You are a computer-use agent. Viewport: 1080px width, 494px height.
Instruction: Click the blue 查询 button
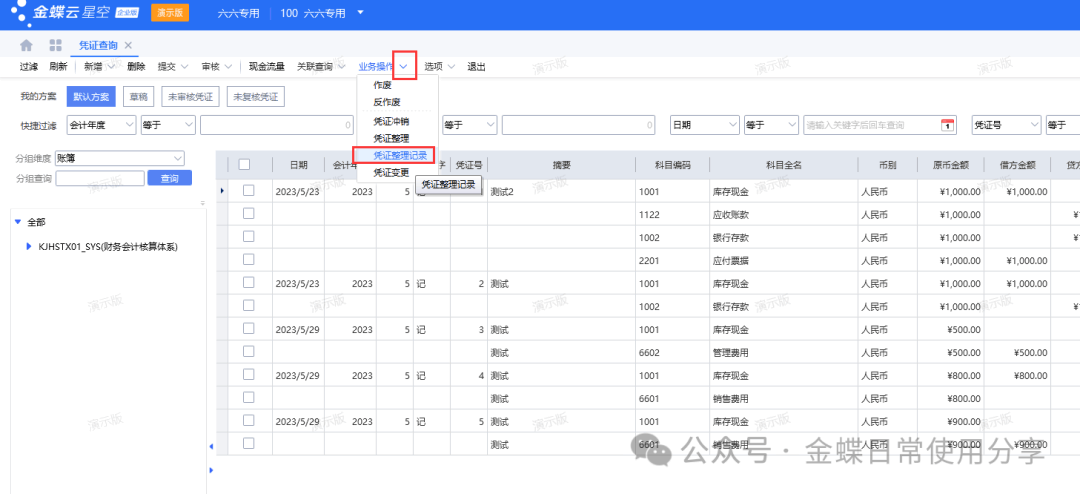(x=169, y=178)
